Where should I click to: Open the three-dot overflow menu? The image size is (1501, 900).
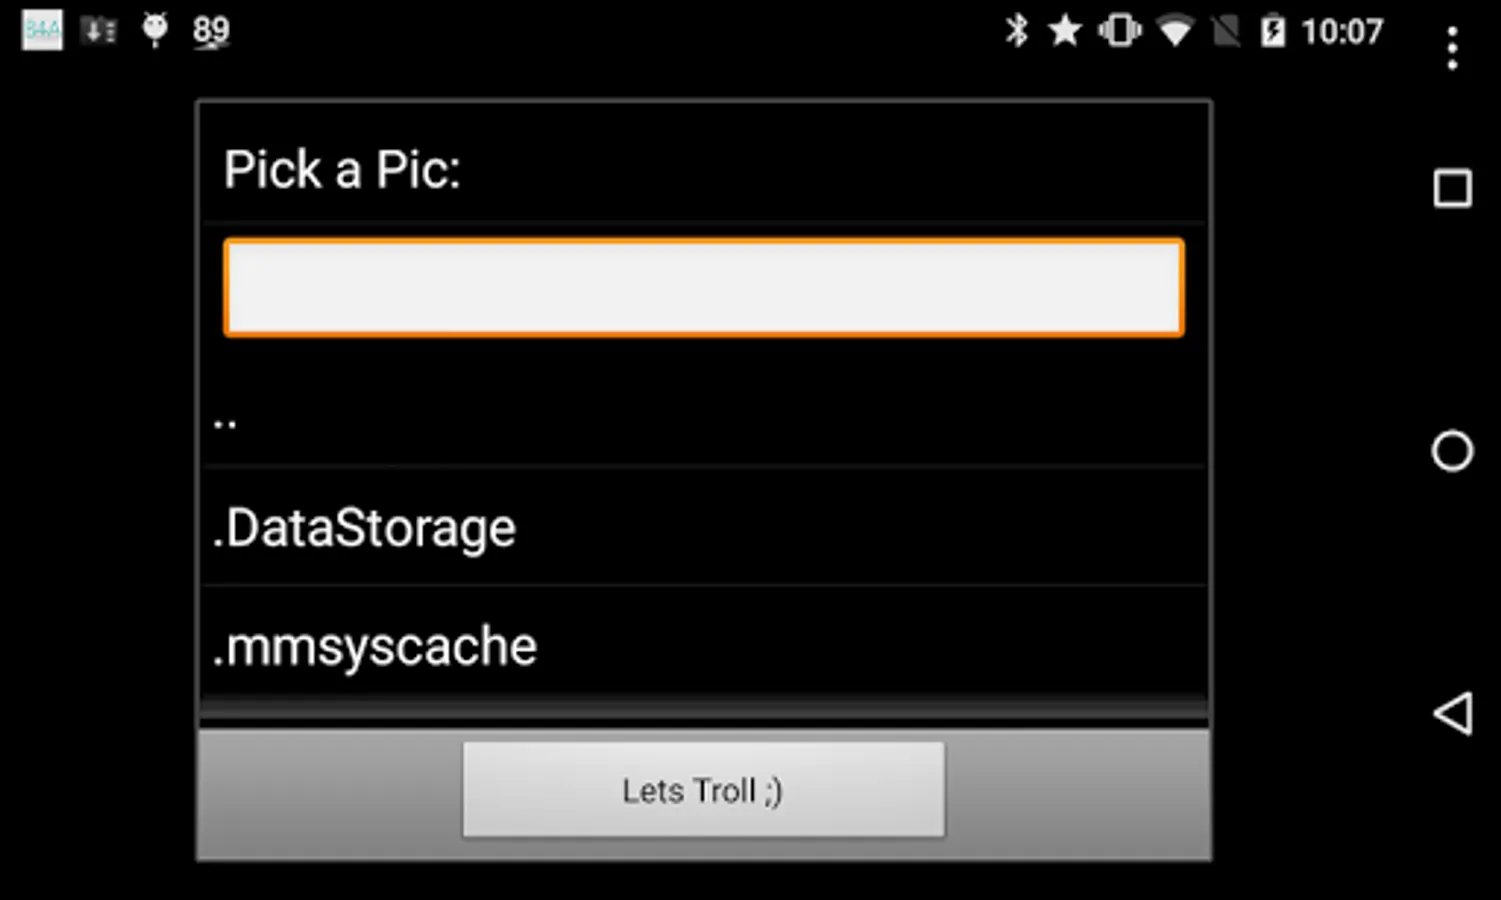coord(1452,48)
